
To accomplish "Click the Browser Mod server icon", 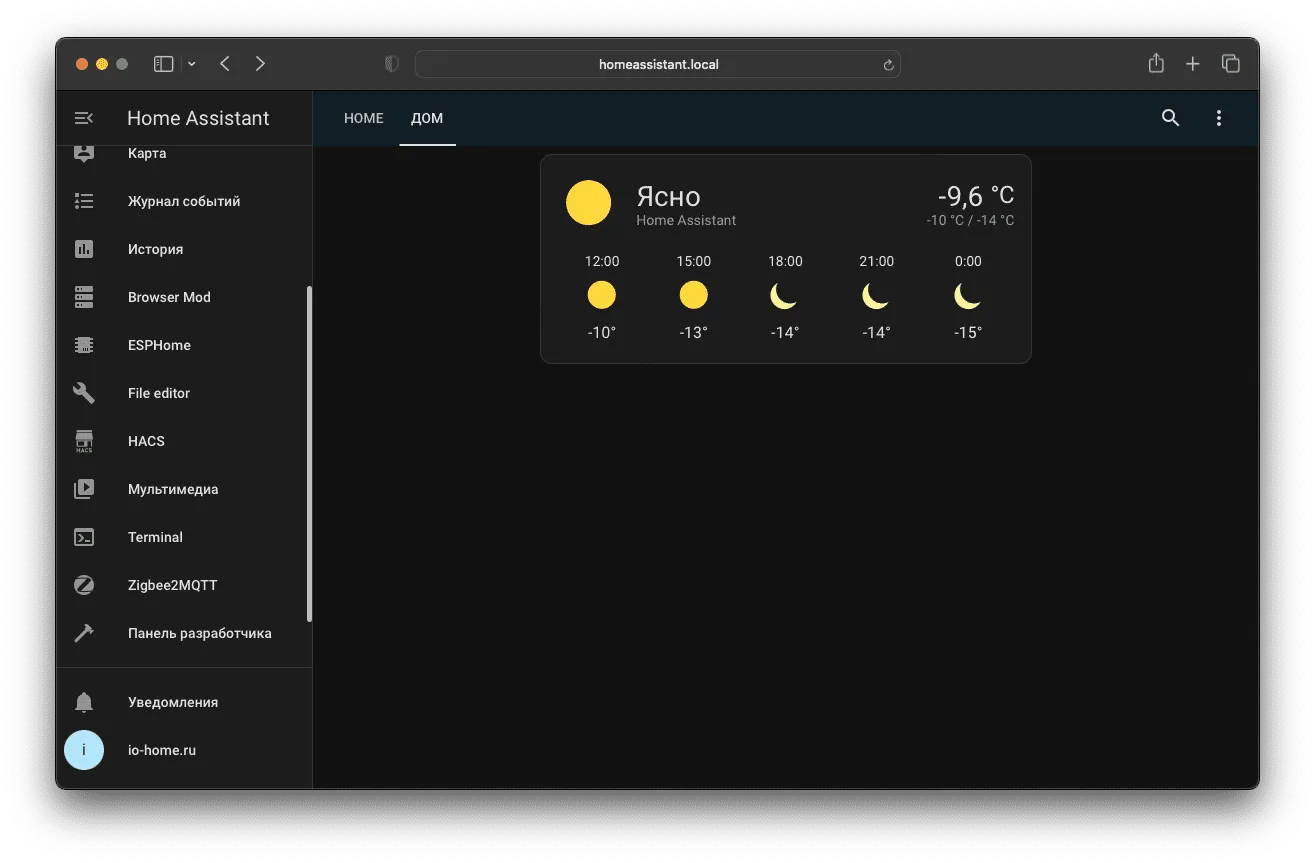I will coord(84,297).
